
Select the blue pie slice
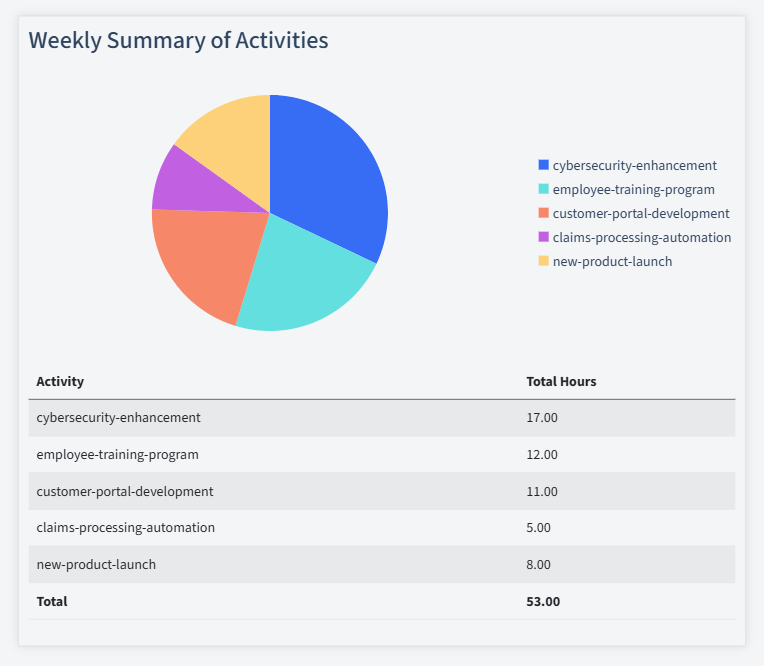coord(331,180)
